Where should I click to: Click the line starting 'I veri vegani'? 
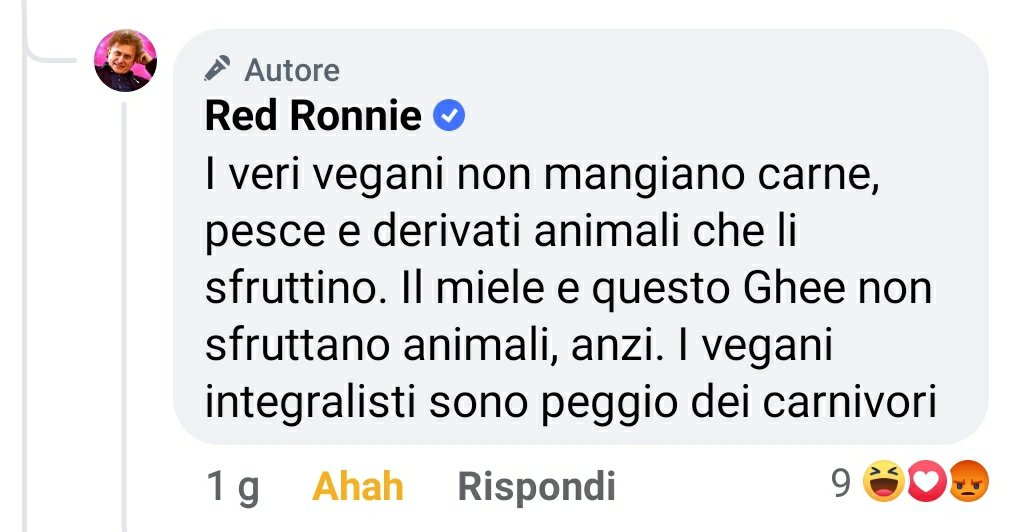(544, 177)
